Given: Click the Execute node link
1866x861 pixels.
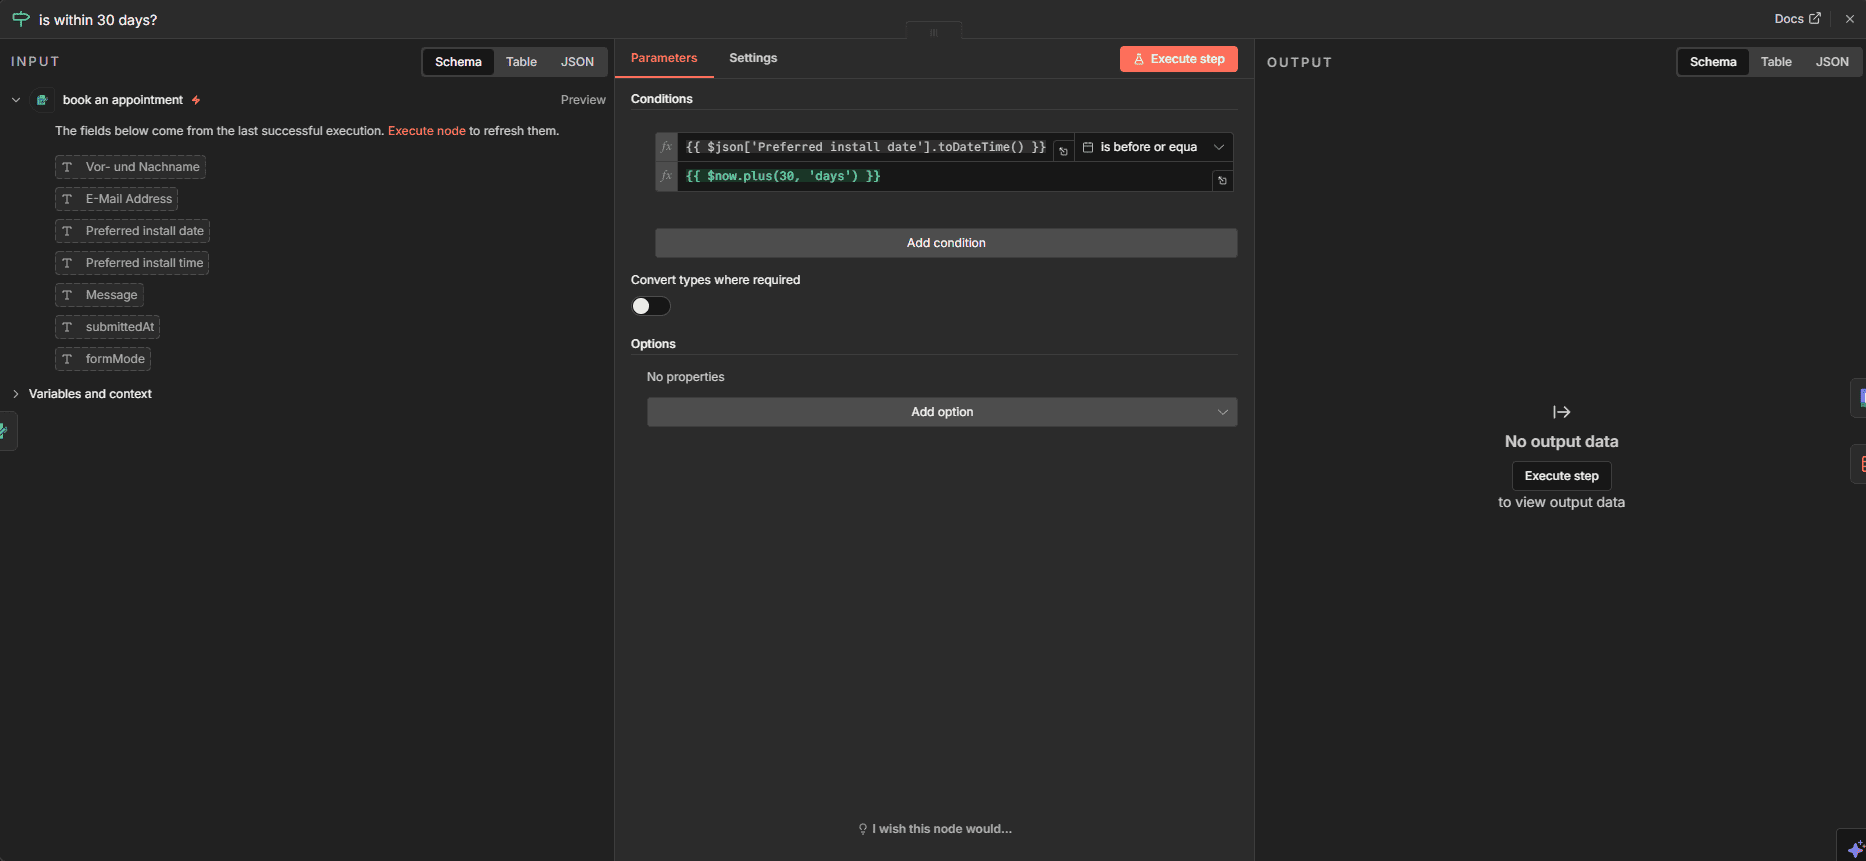Looking at the screenshot, I should 426,131.
